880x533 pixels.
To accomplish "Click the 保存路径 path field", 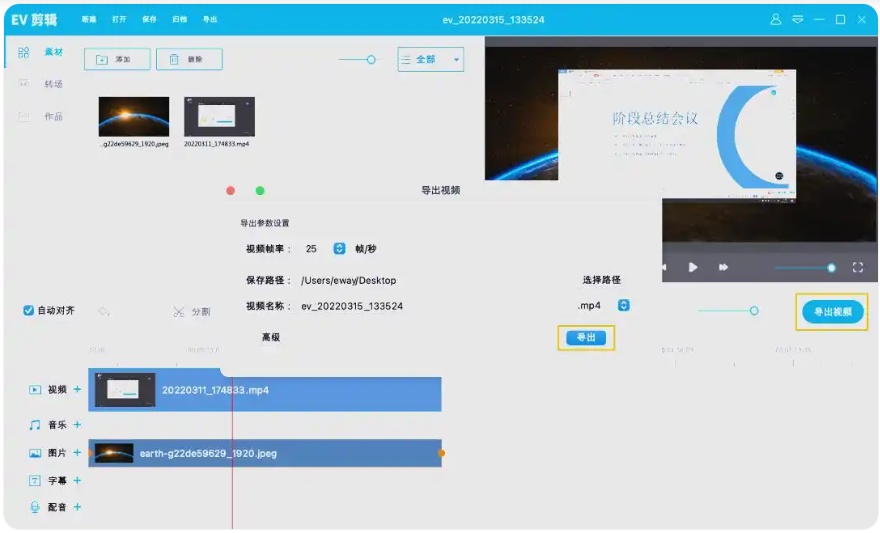I will click(349, 281).
